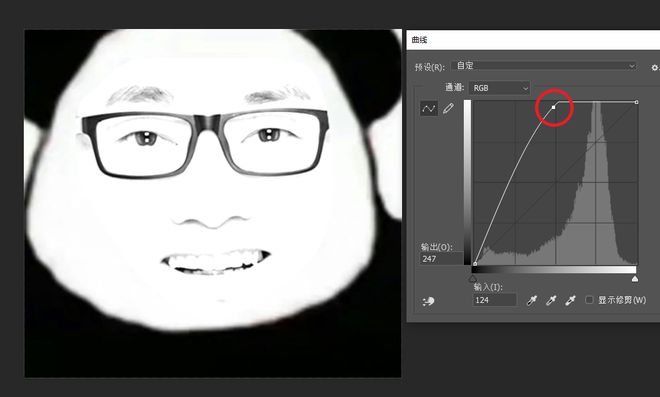Screen dimensions: 660x397
Task: Pick the white point eyedropper
Action: point(570,300)
